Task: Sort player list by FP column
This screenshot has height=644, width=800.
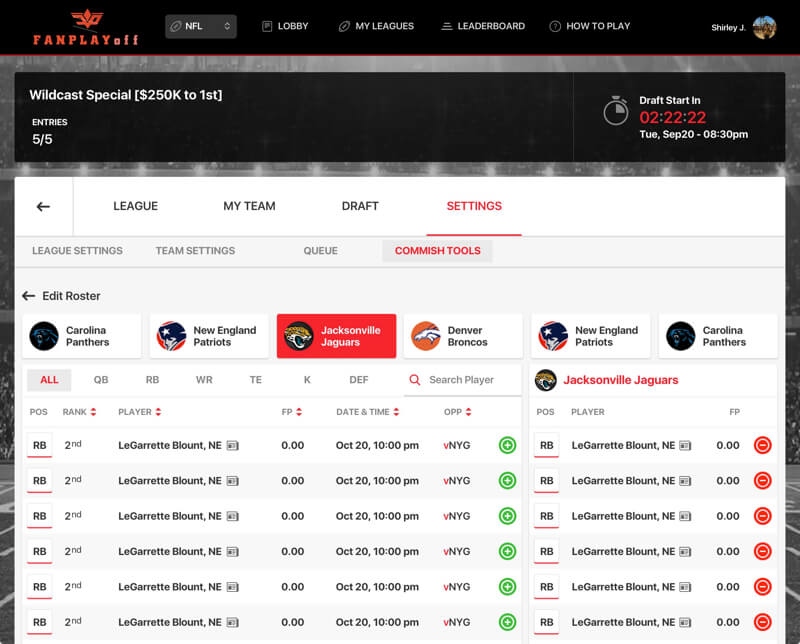Action: (x=291, y=412)
